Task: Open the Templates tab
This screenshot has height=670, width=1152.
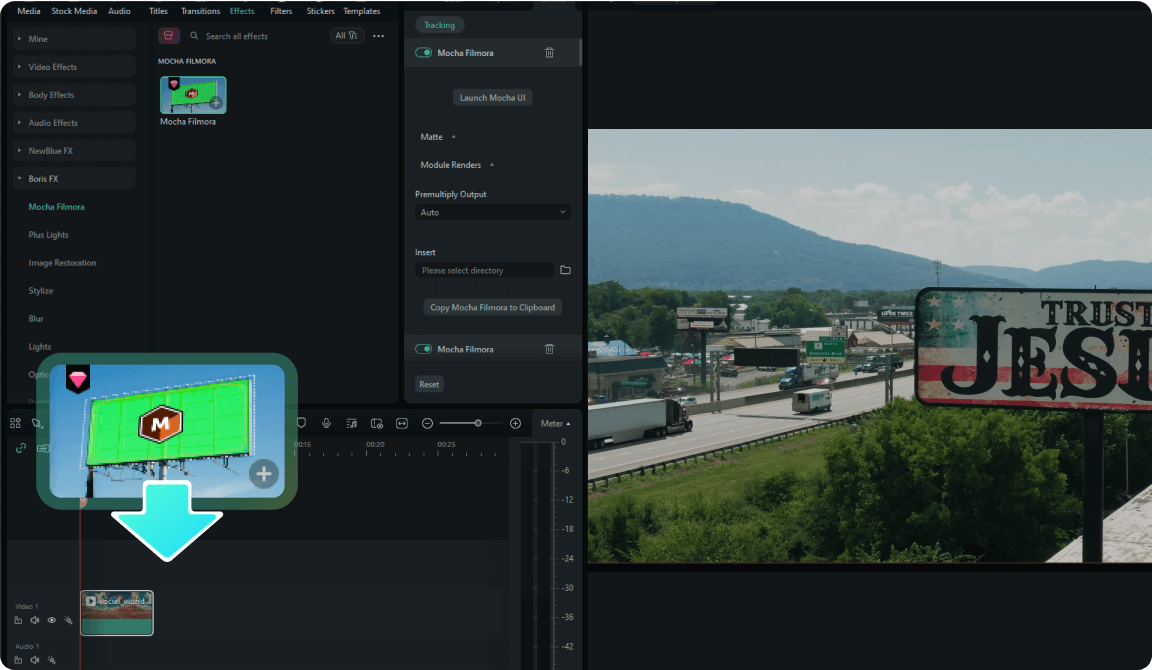Action: (361, 11)
